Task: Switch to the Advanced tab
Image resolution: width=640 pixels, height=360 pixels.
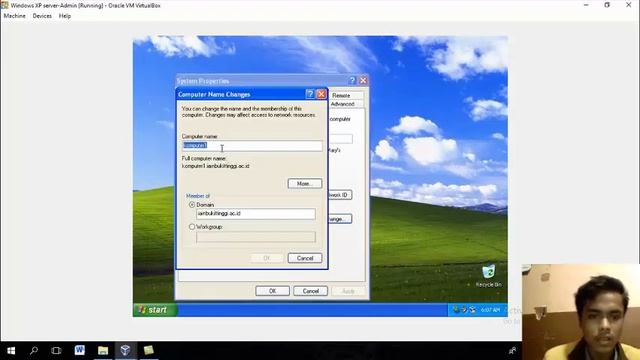Action: (343, 104)
